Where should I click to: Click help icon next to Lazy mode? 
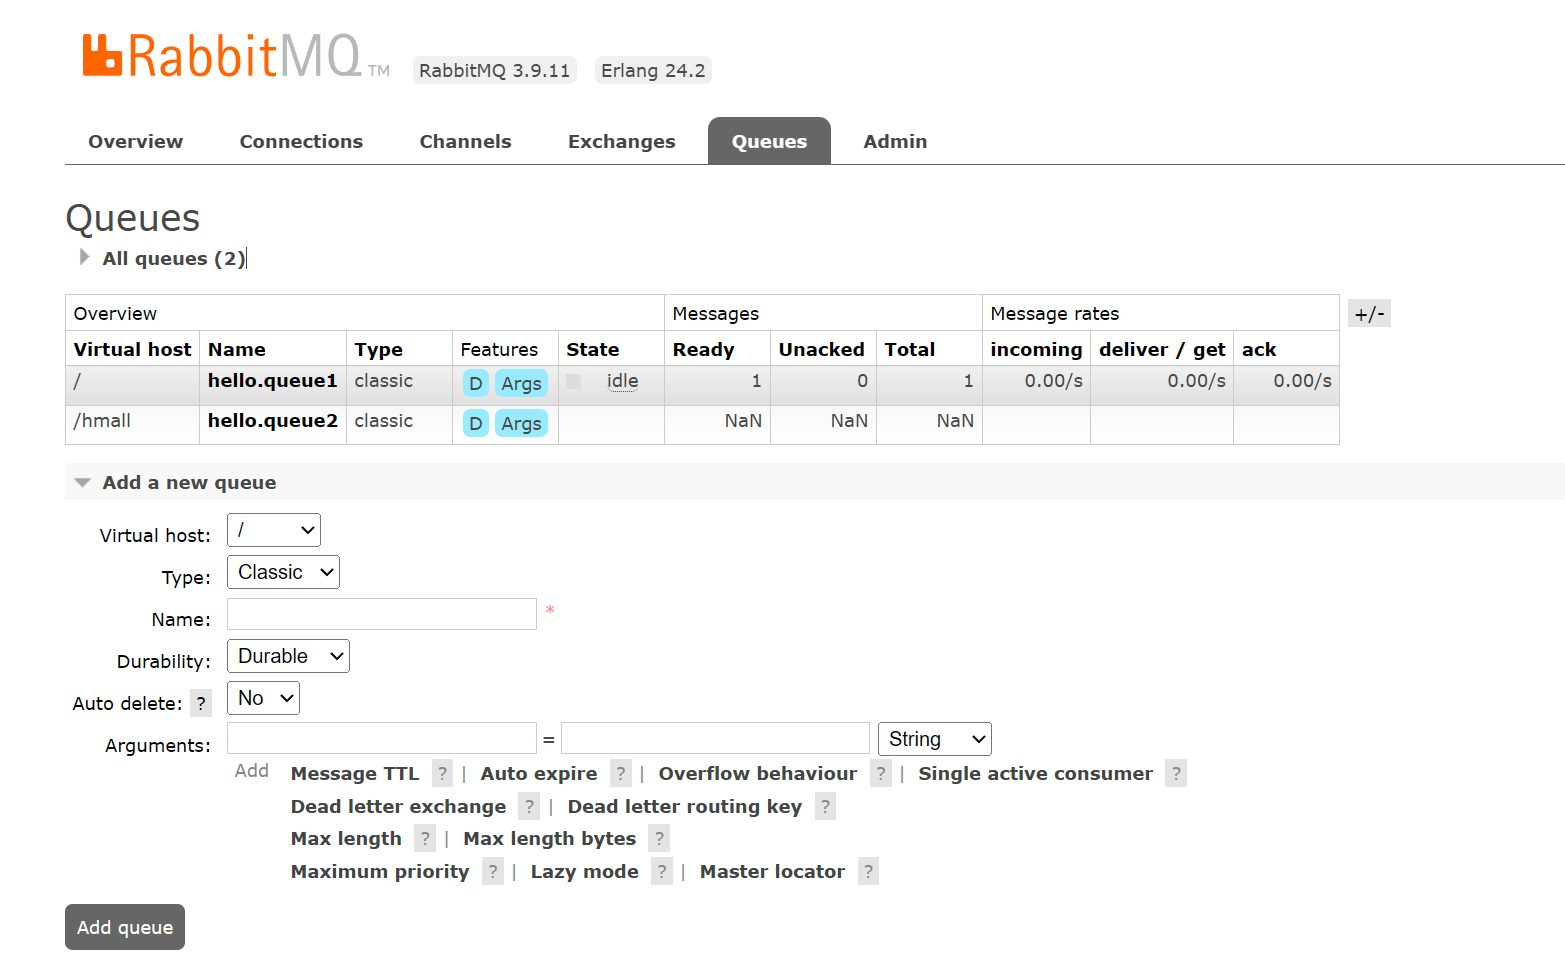click(661, 871)
